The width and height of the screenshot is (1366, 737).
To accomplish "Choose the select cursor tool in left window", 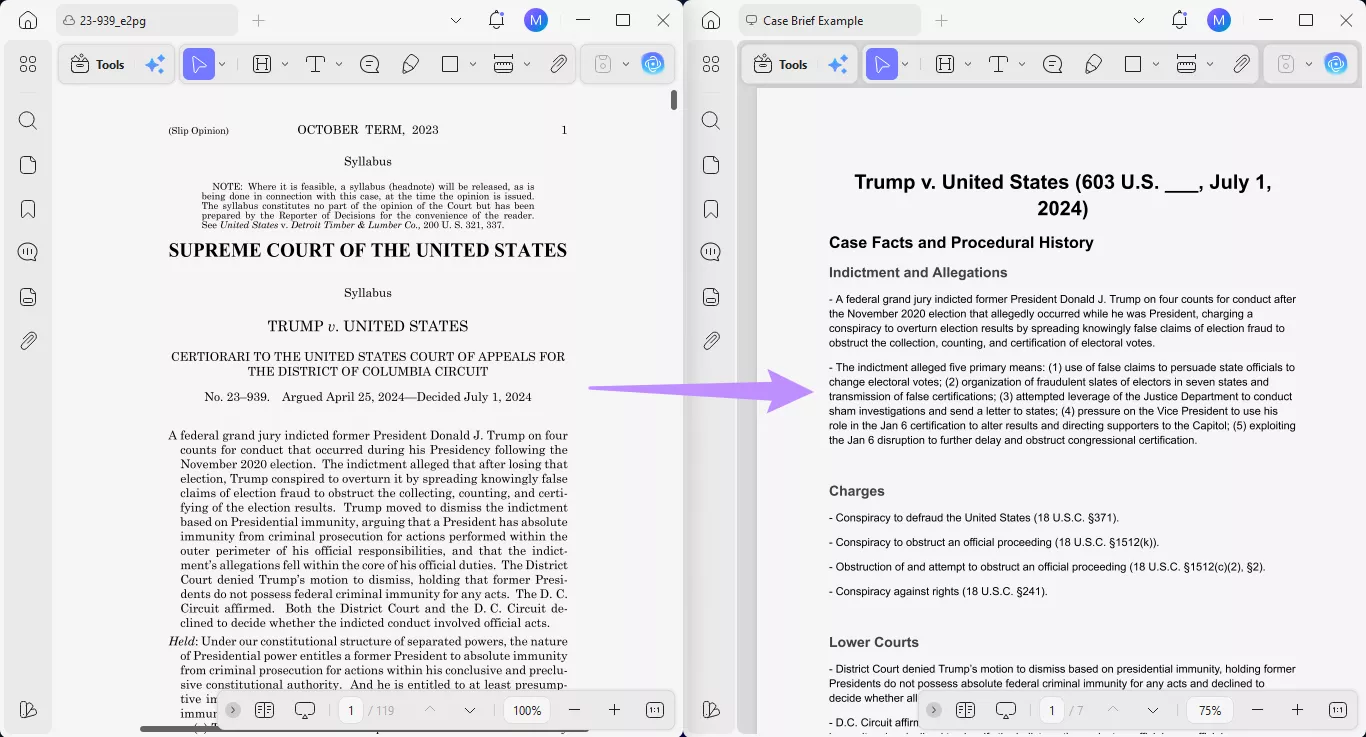I will point(199,64).
